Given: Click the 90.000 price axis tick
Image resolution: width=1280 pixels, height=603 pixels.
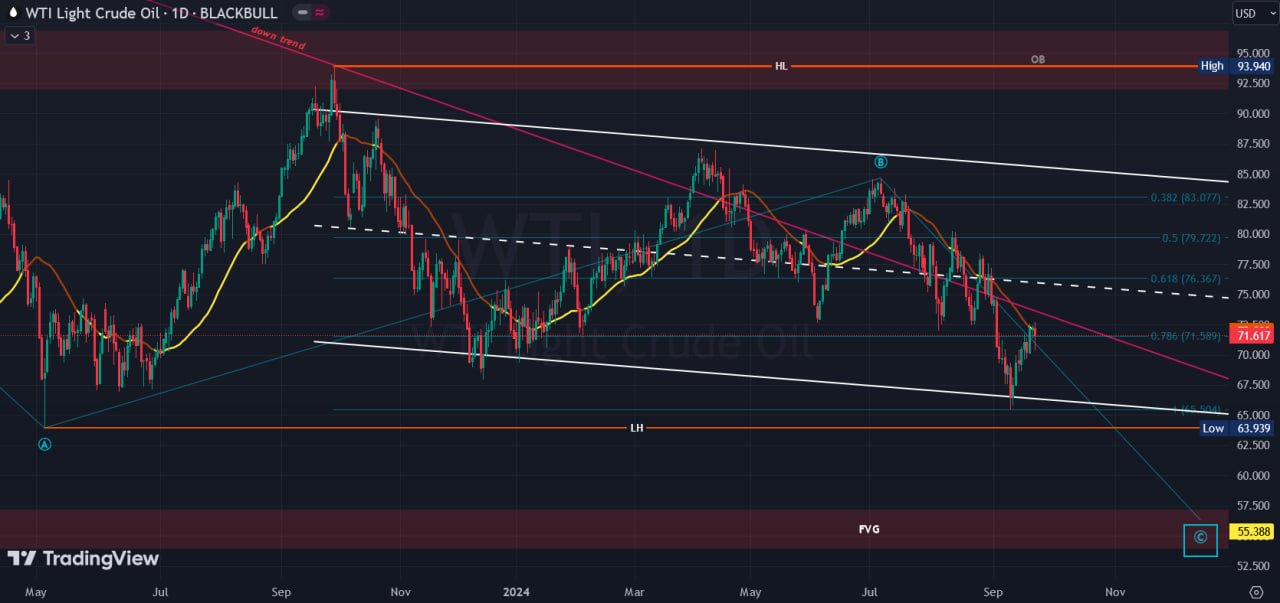Looking at the screenshot, I should click(x=1253, y=114).
